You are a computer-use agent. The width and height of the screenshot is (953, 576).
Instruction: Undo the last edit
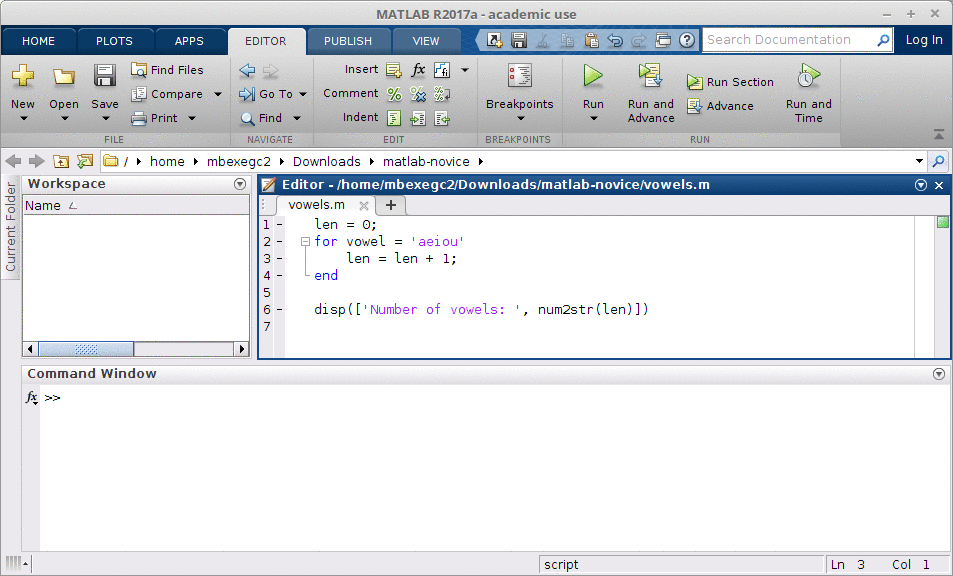click(x=615, y=38)
